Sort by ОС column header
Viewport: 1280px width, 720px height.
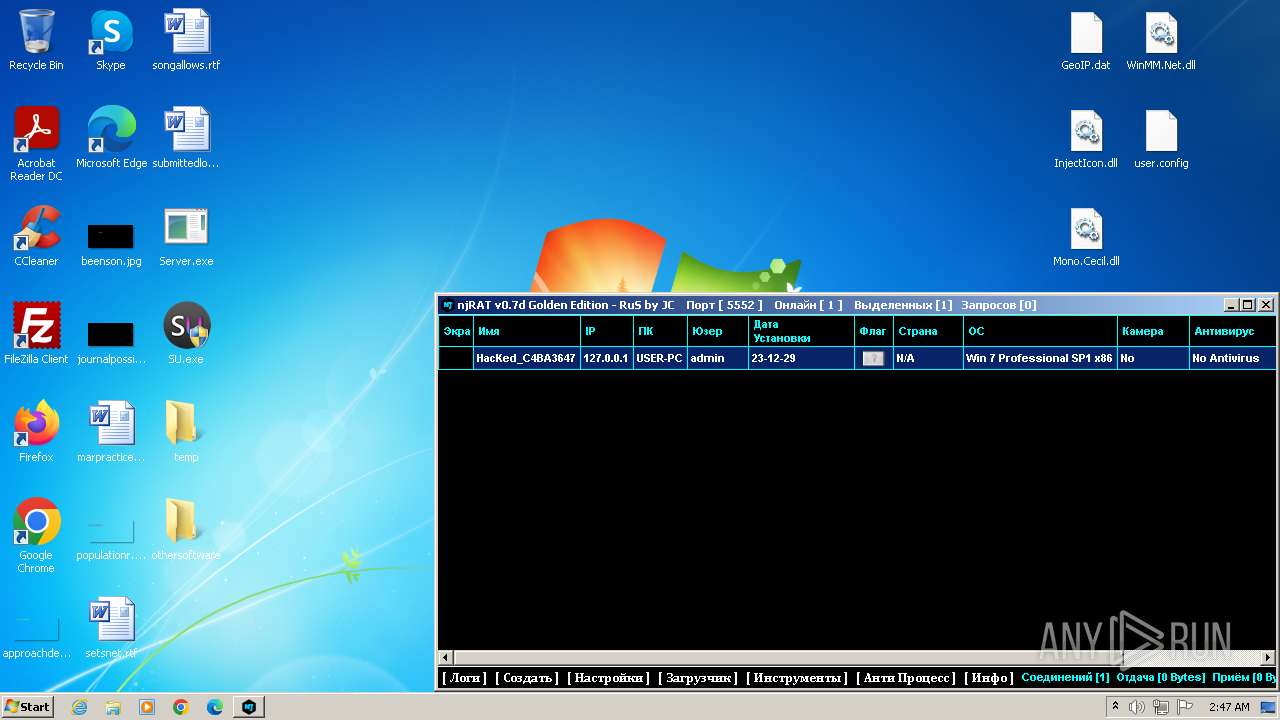pos(1041,331)
